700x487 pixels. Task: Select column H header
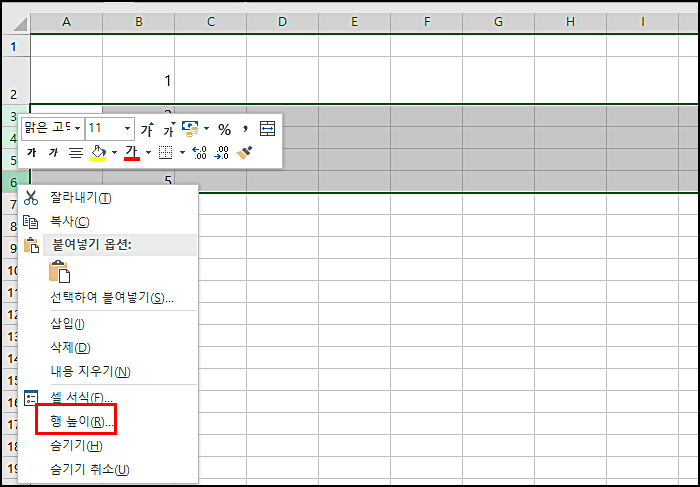(x=571, y=22)
